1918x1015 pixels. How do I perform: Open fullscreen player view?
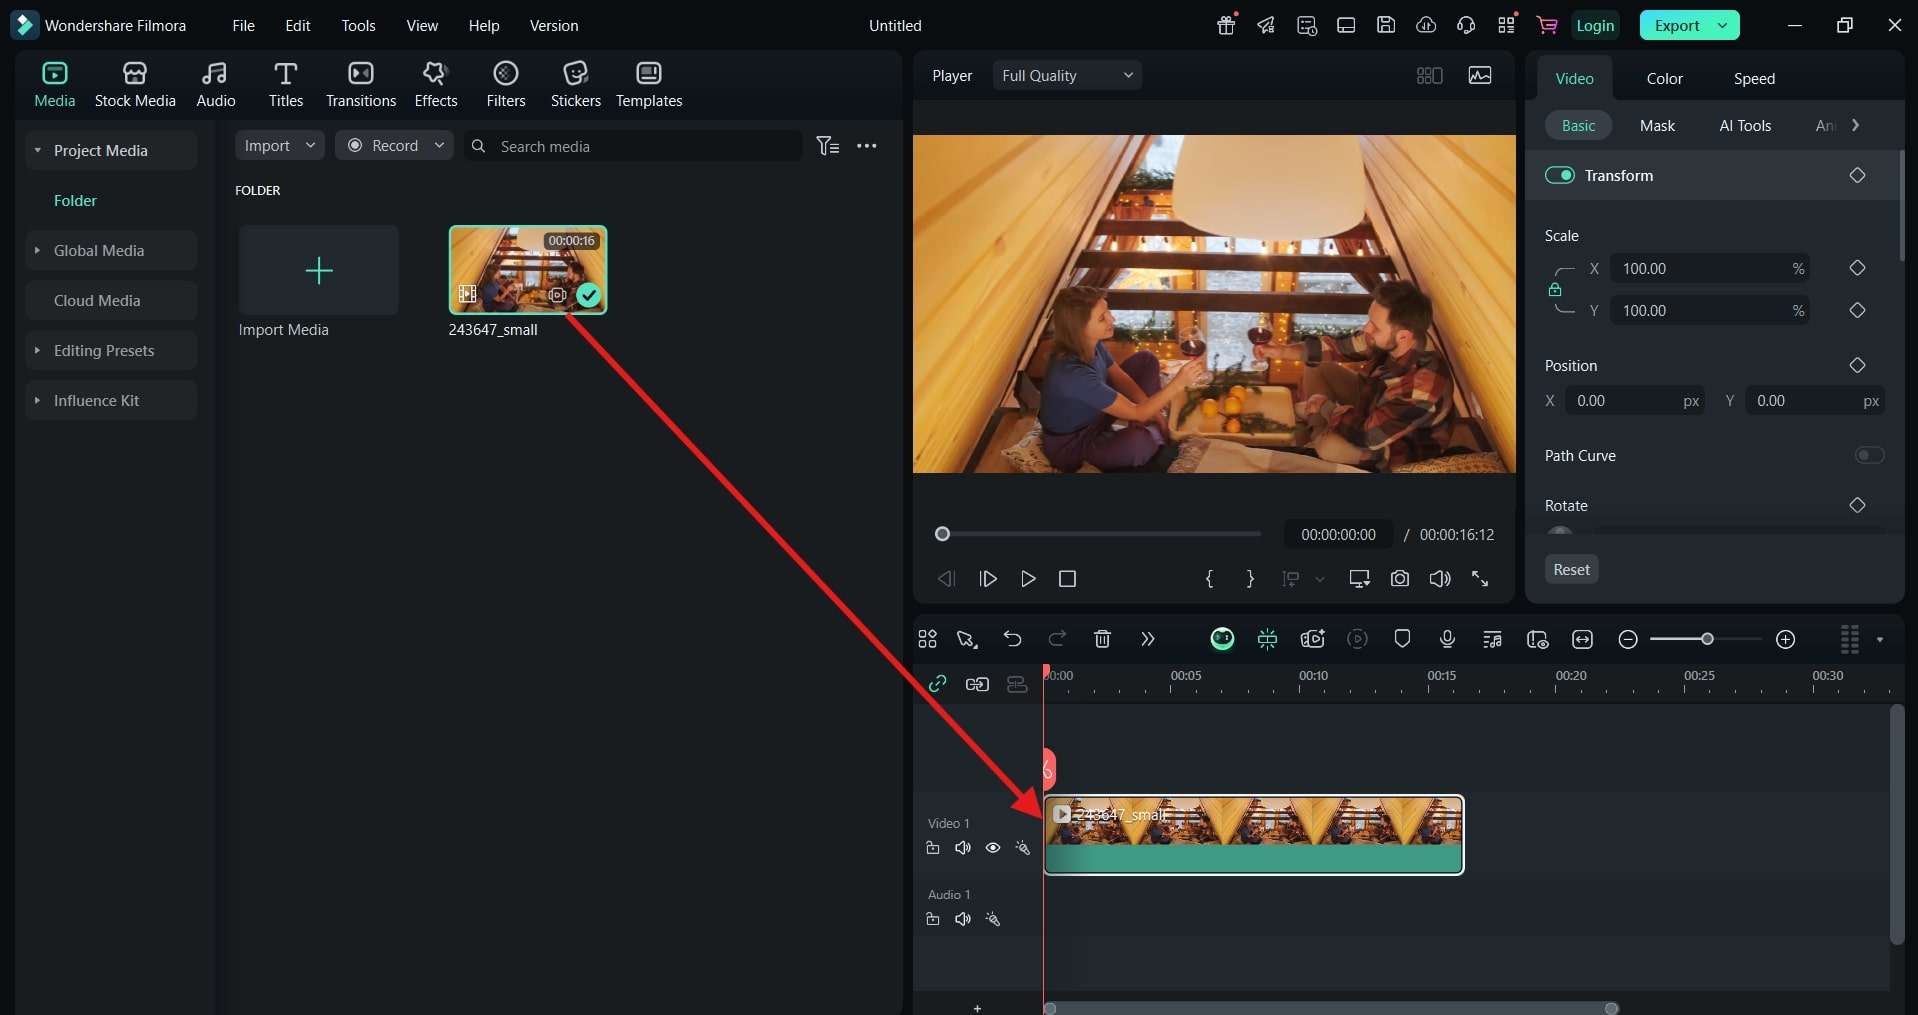[1480, 579]
